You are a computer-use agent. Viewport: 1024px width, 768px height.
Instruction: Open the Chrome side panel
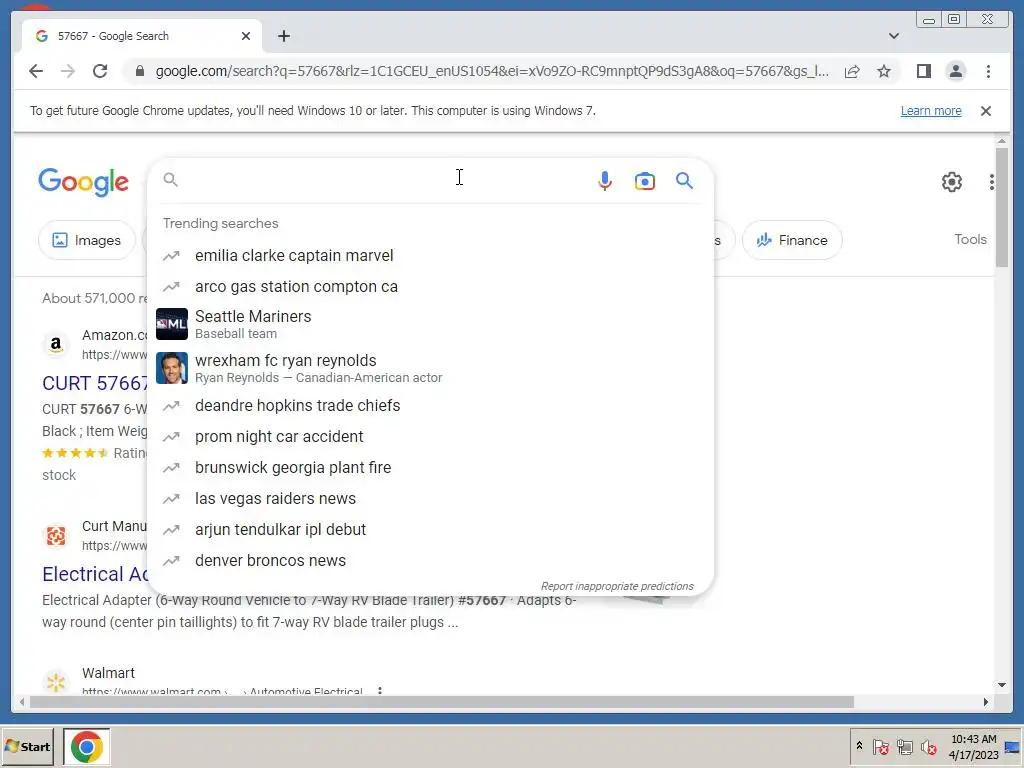pos(923,71)
